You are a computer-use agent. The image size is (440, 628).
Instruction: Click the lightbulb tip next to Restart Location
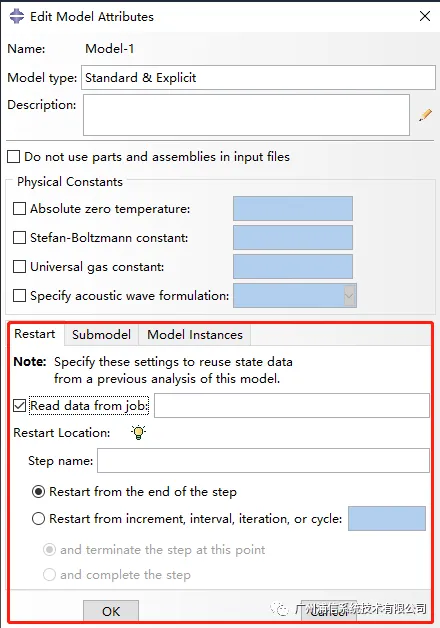[139, 432]
